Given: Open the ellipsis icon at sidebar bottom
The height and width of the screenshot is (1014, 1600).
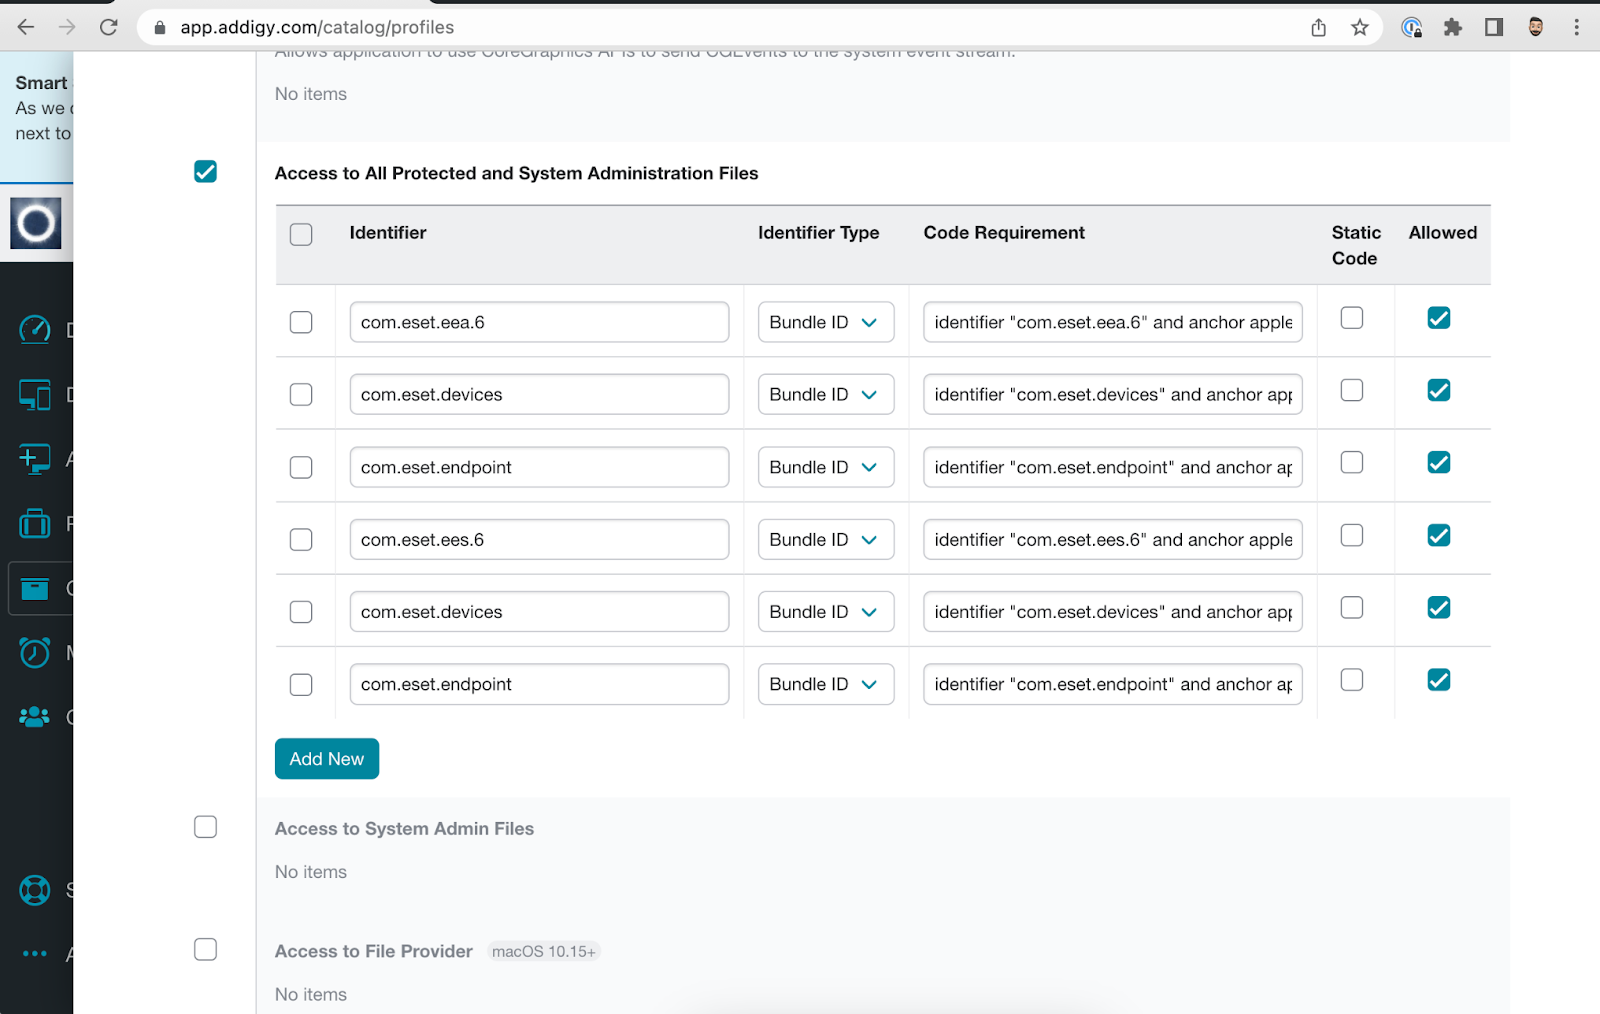Looking at the screenshot, I should click(x=35, y=953).
